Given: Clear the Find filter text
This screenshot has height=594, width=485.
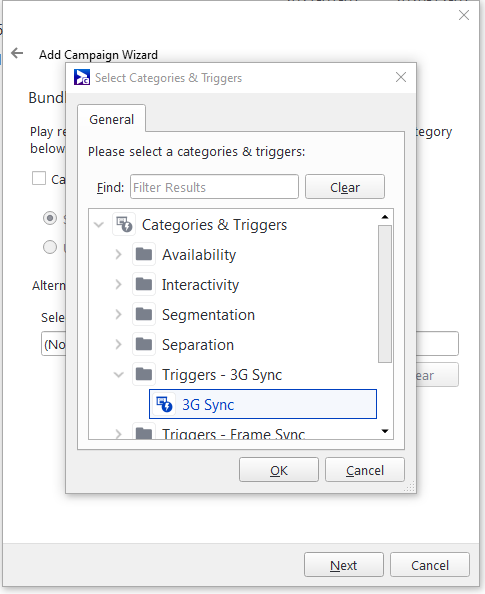Looking at the screenshot, I should [345, 187].
